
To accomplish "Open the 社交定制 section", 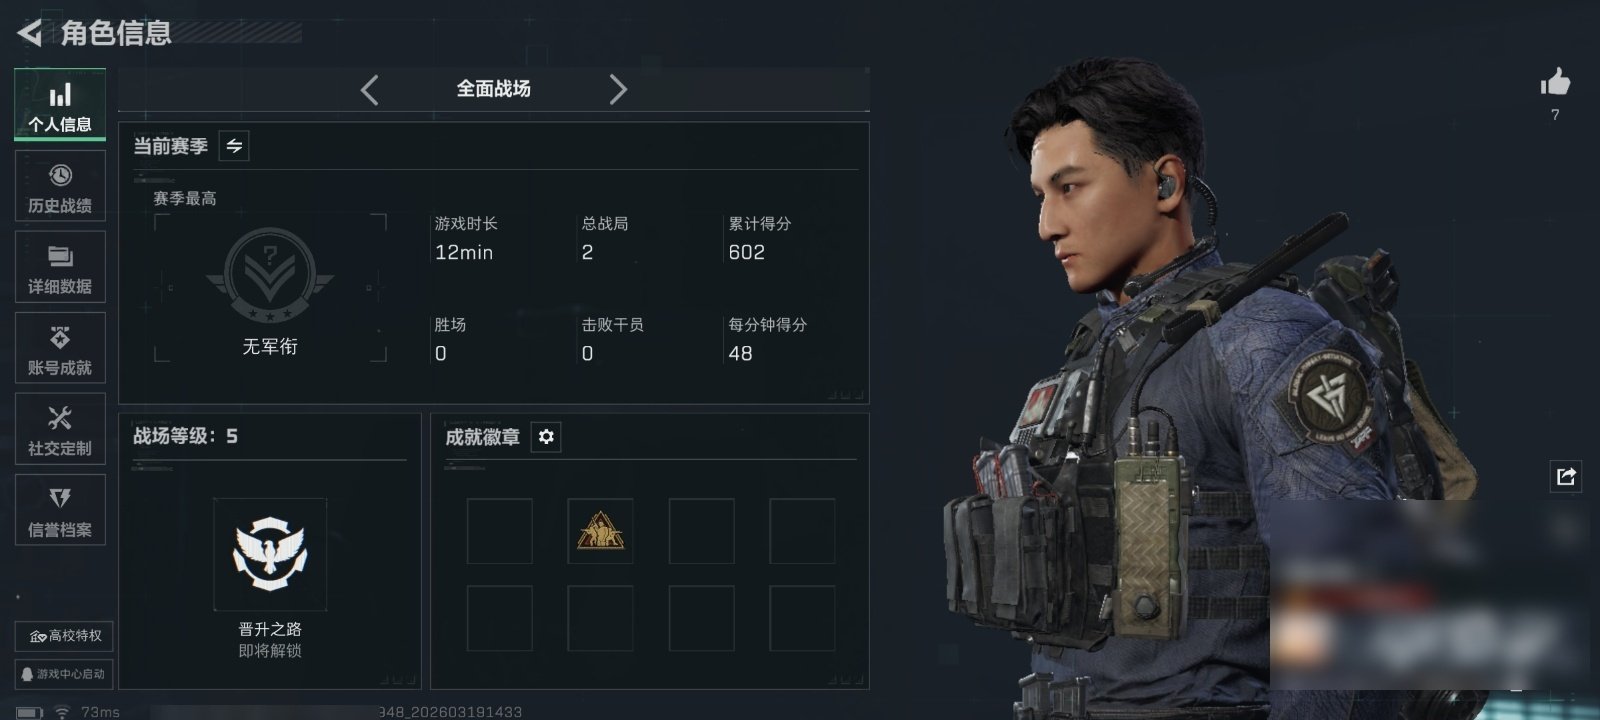I will point(60,429).
